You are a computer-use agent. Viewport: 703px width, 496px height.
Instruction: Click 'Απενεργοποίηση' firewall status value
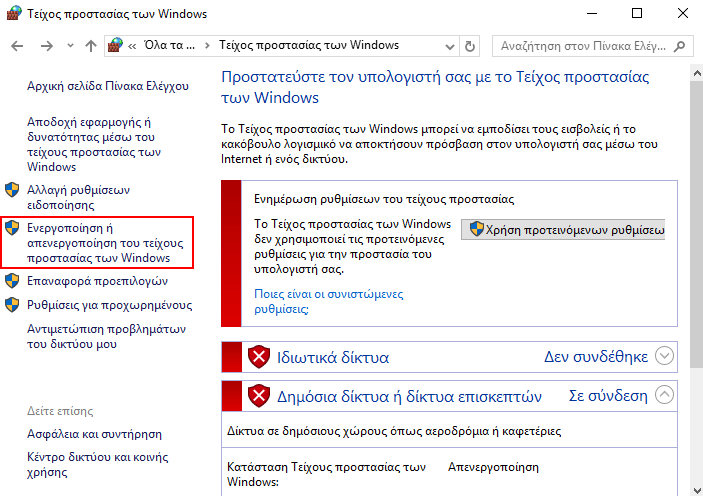click(493, 467)
